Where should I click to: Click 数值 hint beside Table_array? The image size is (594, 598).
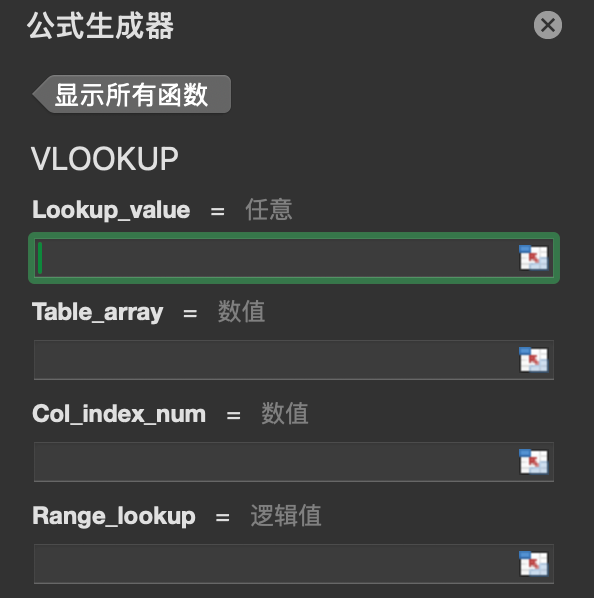(x=241, y=312)
